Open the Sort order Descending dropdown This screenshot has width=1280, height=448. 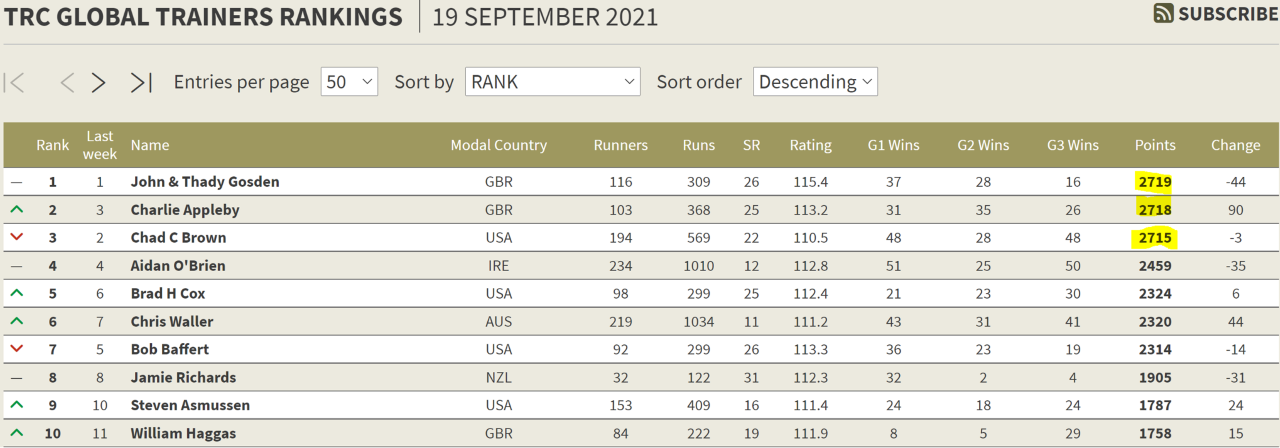coord(815,82)
